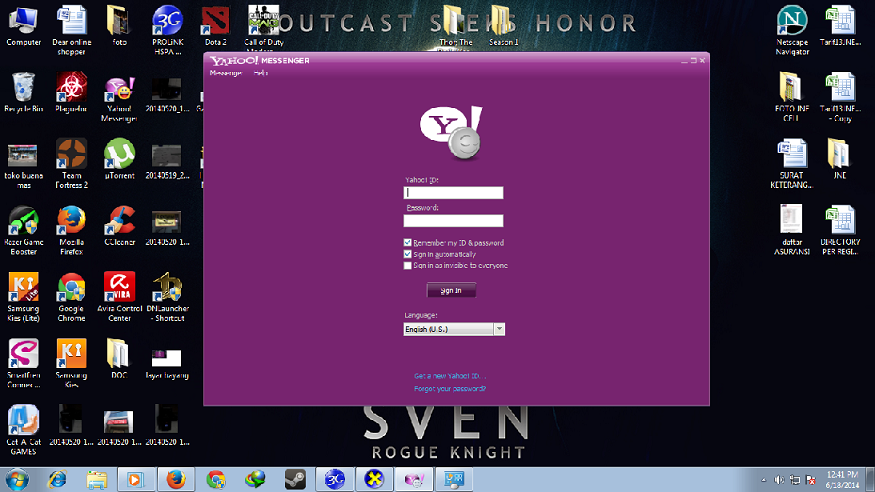Uncheck Sign in automatically
The height and width of the screenshot is (492, 875).
click(x=407, y=254)
